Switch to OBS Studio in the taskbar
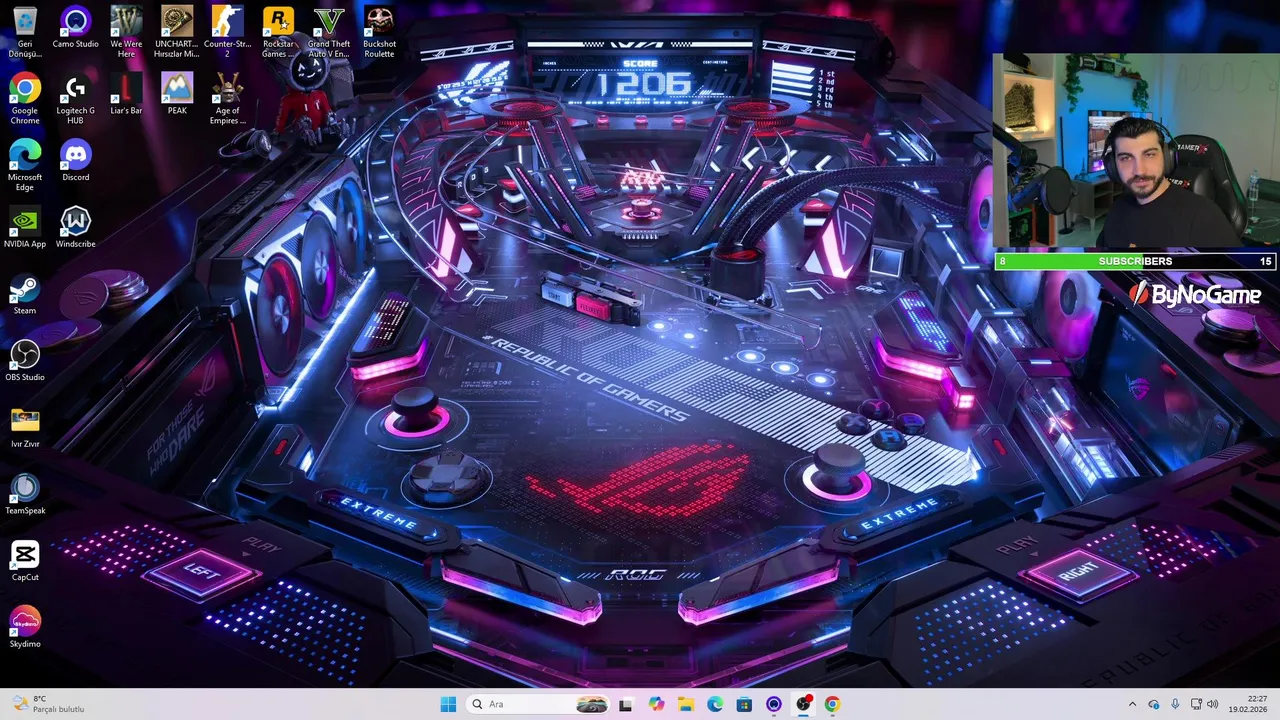This screenshot has height=720, width=1280. 803,704
